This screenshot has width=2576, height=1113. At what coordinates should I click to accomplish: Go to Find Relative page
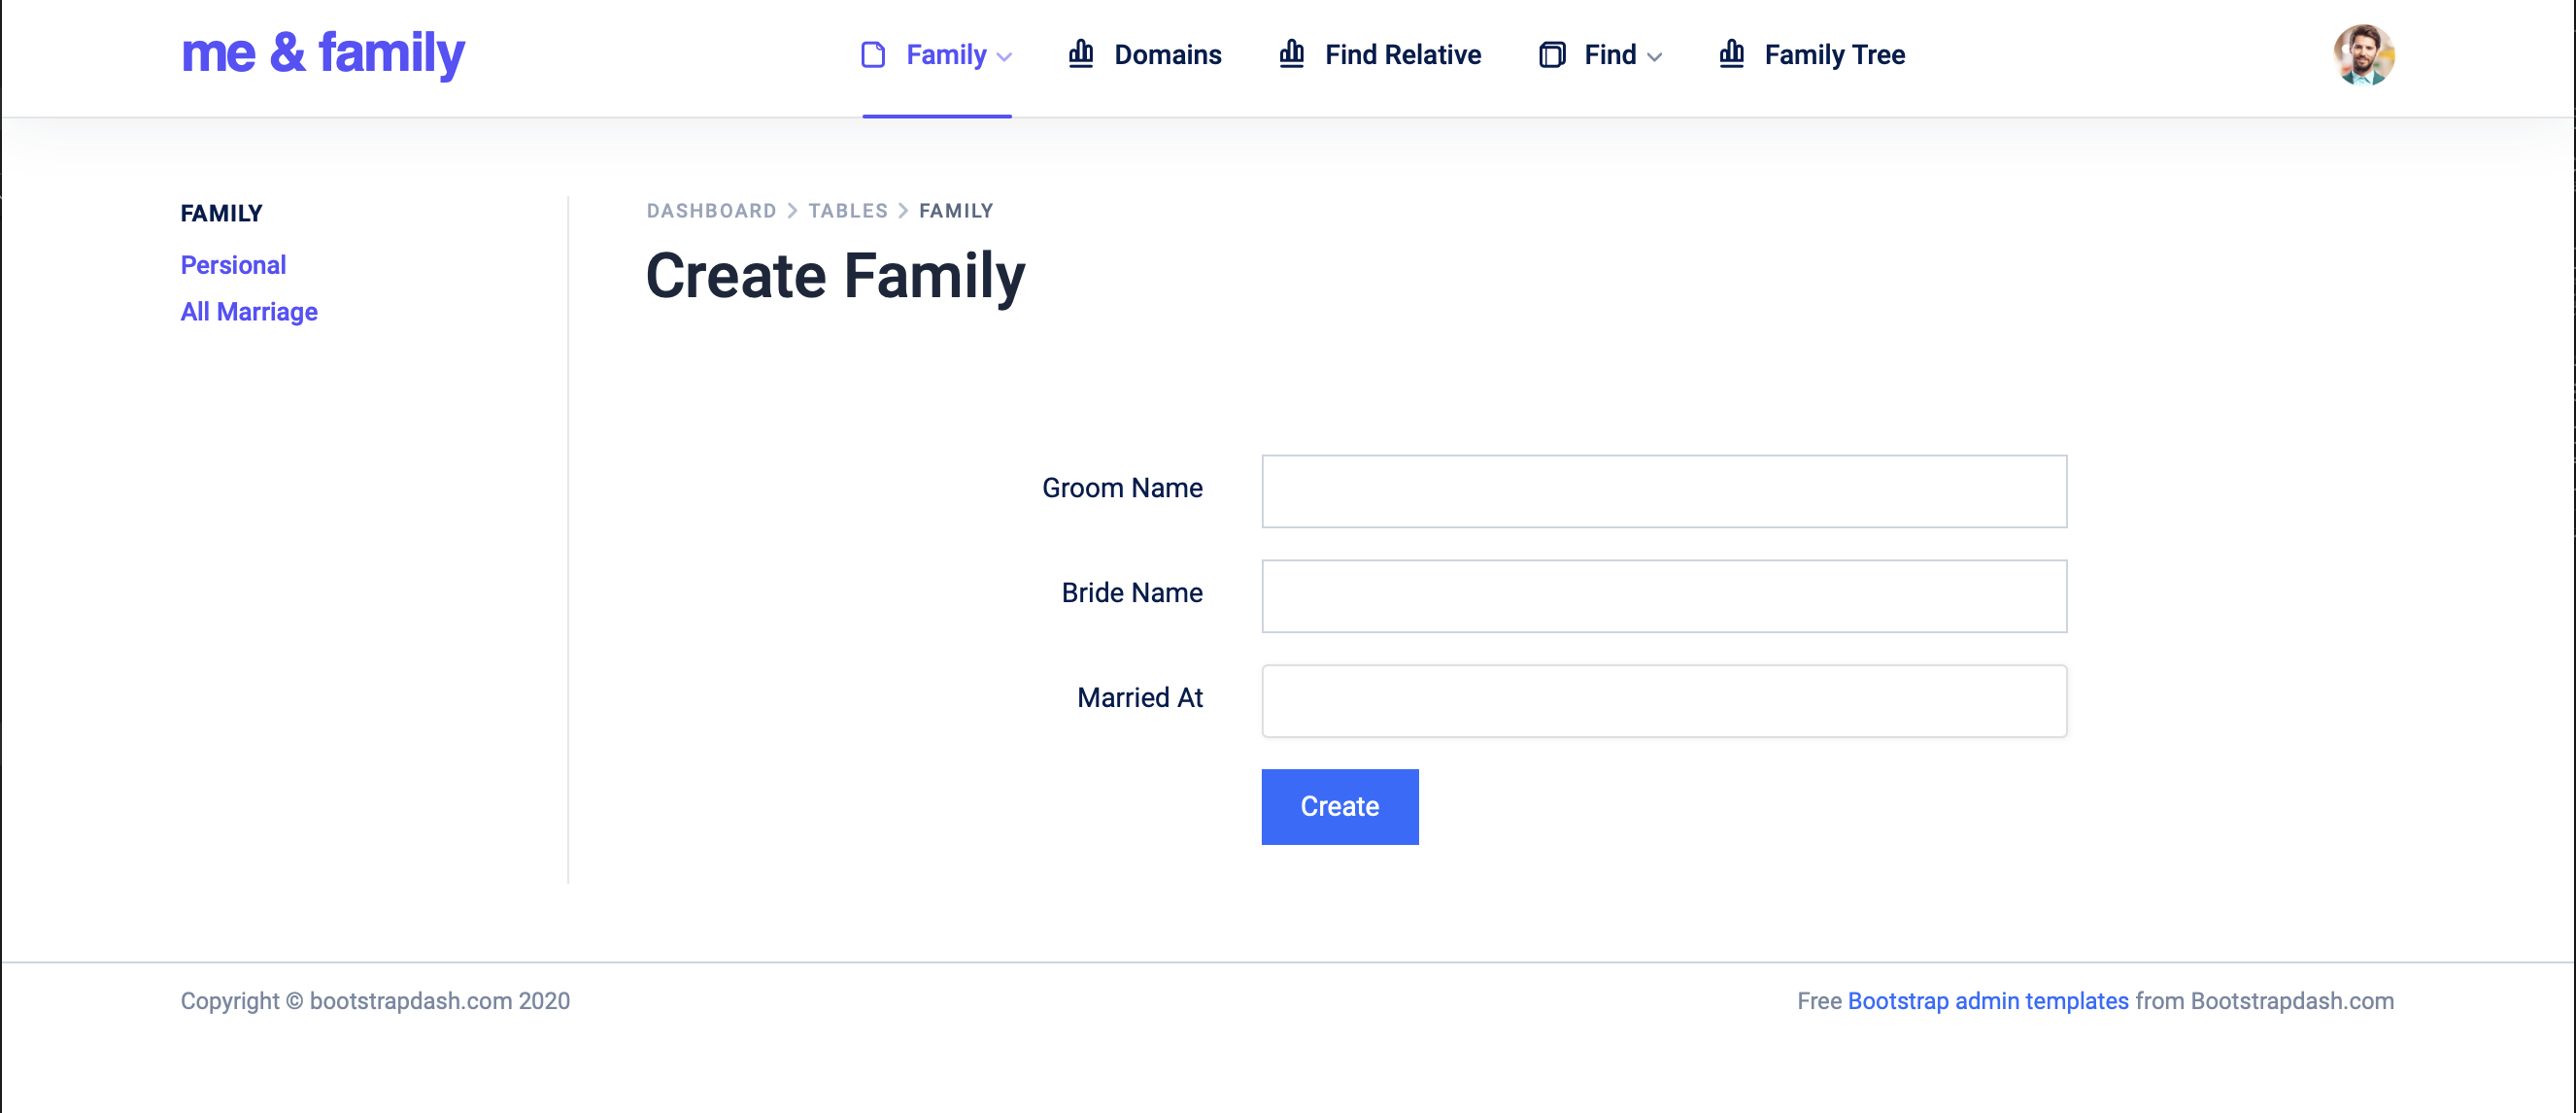[x=1402, y=55]
